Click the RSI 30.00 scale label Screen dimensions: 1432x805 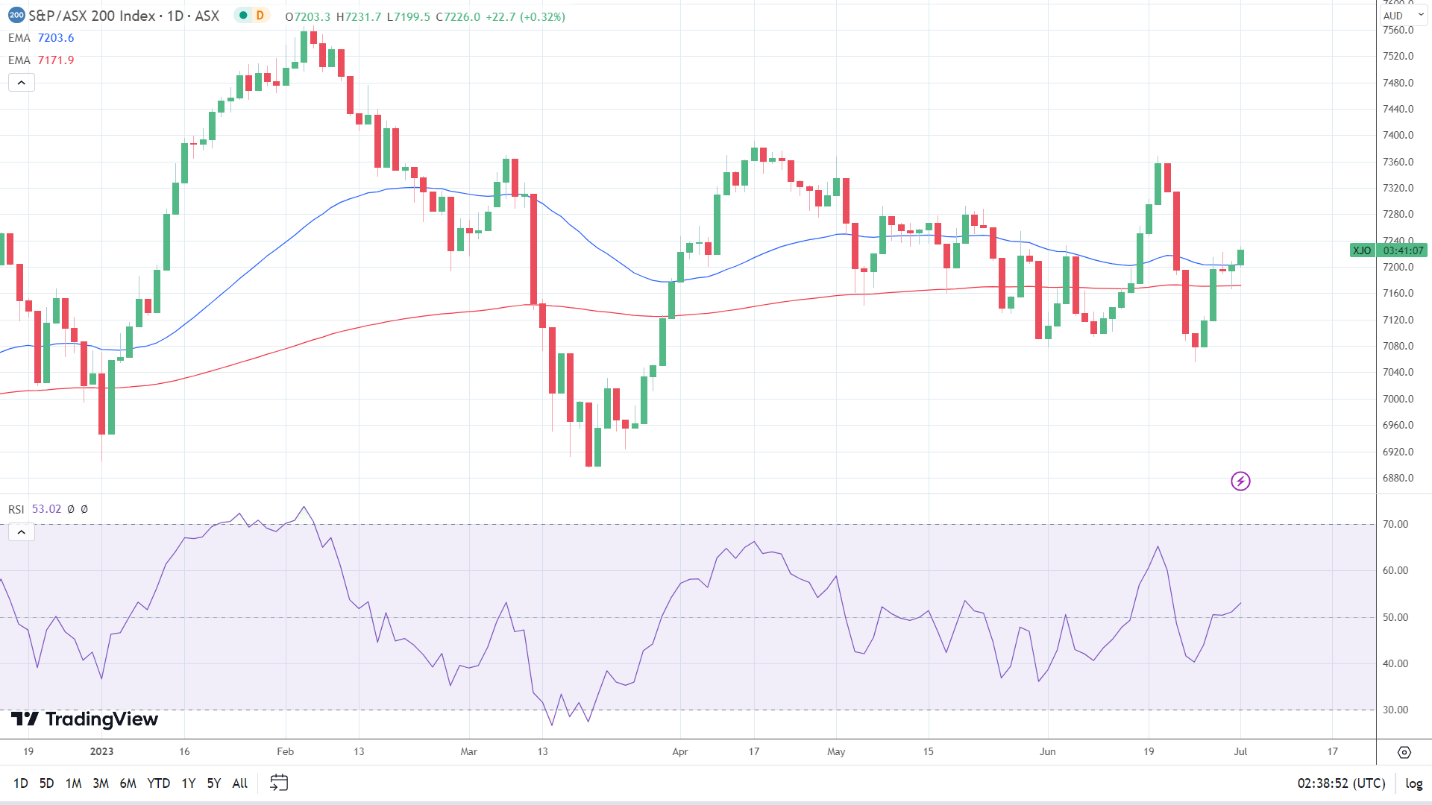pyautogui.click(x=1394, y=710)
